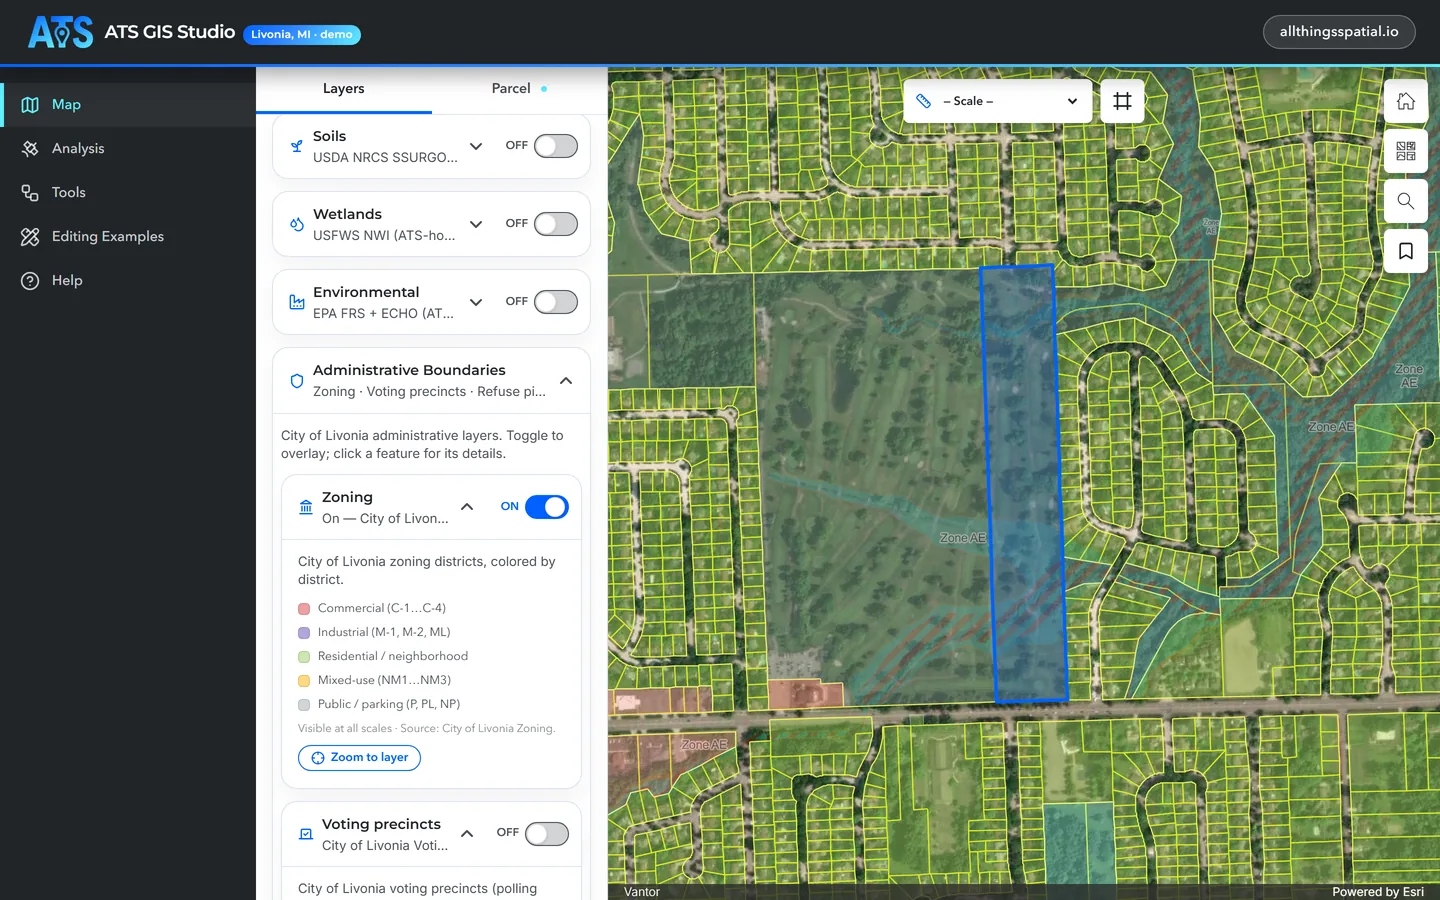1440x900 pixels.
Task: Select the blue highlighted parcel on the map
Action: pyautogui.click(x=1022, y=483)
